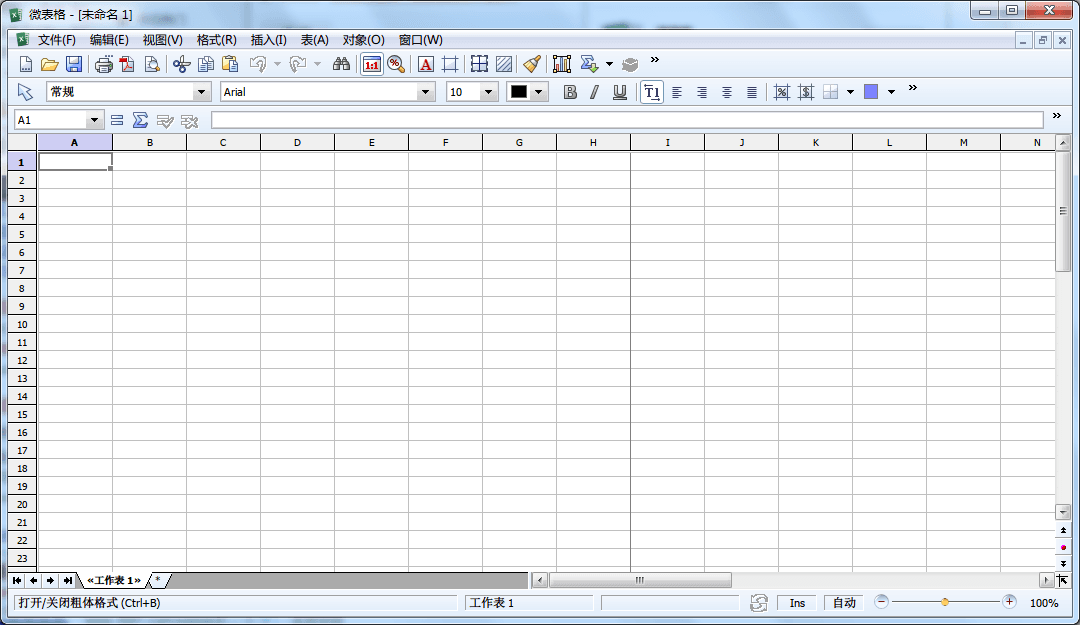The width and height of the screenshot is (1080, 625).
Task: Click the sort sigma-with-arrow icon
Action: (x=589, y=65)
